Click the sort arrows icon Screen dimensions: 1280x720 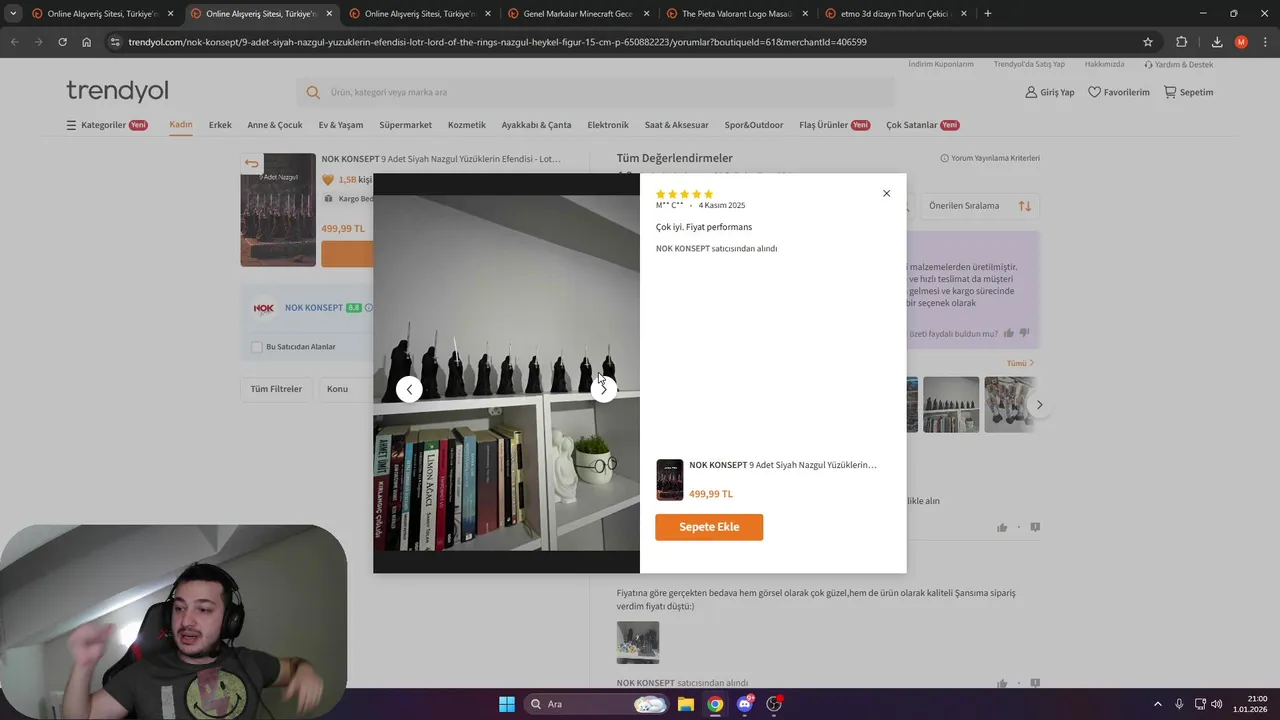pyautogui.click(x=1025, y=206)
